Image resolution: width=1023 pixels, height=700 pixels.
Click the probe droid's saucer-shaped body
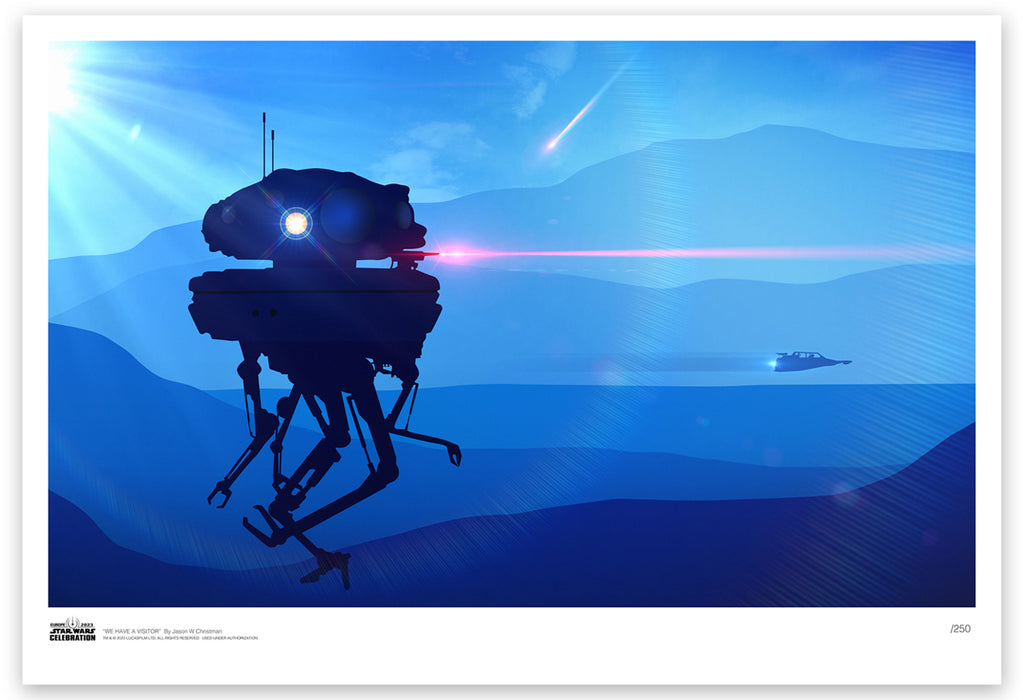315,300
